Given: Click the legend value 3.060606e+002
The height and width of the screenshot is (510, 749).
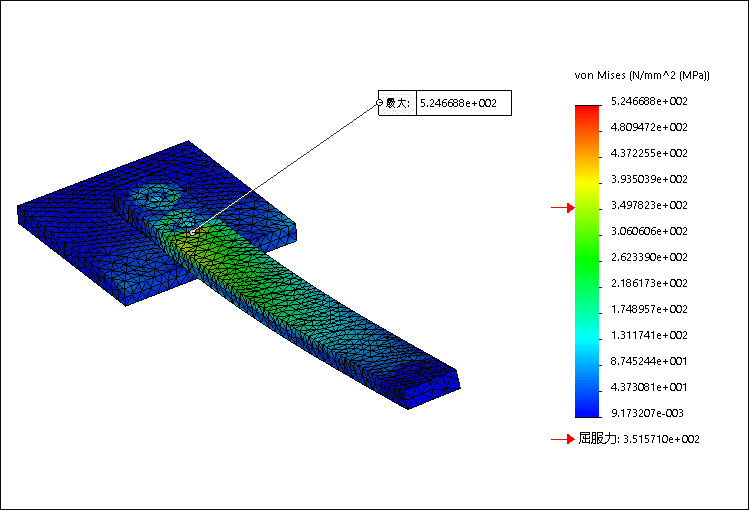Looking at the screenshot, I should [649, 231].
